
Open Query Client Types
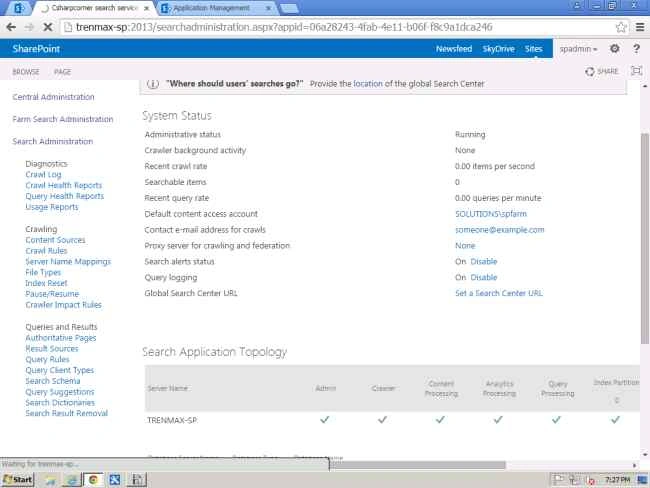(x=60, y=370)
